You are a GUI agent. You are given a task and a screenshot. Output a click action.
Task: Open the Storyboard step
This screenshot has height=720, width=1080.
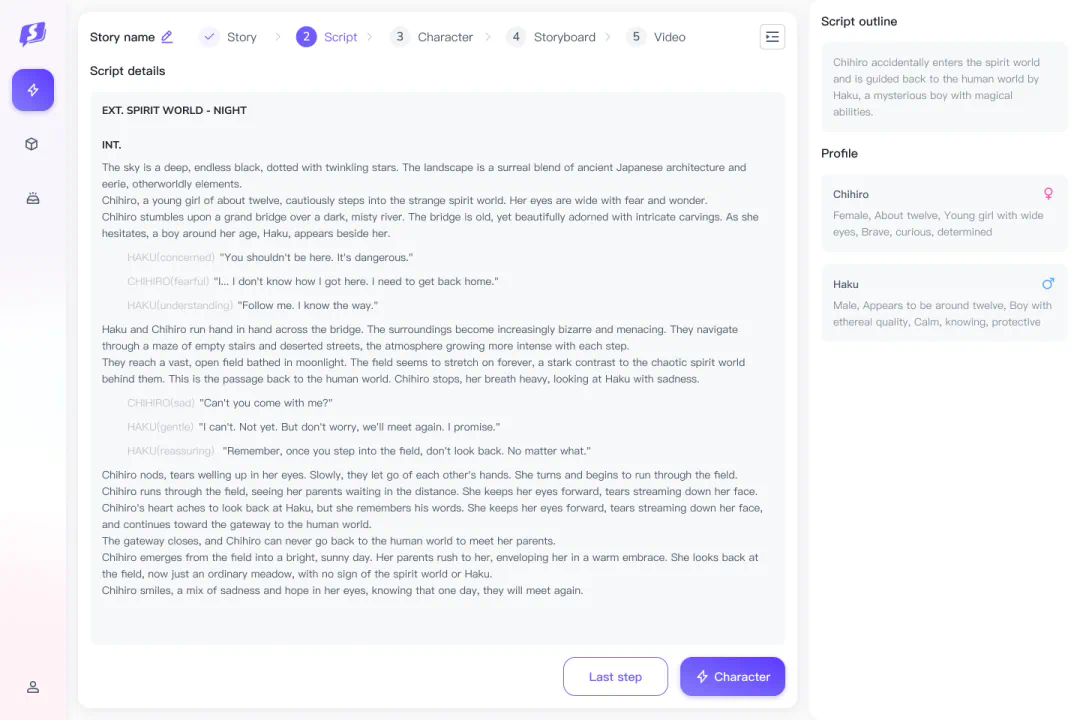pos(551,37)
